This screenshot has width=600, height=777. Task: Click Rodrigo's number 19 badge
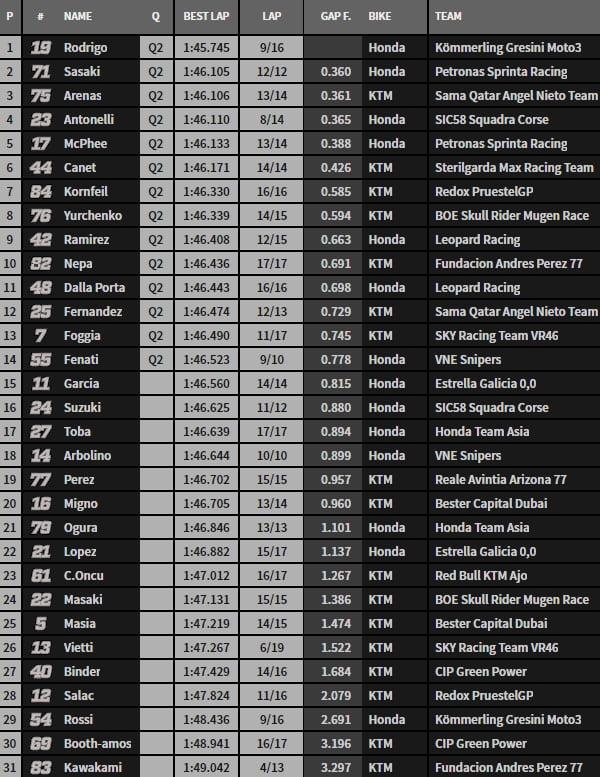[x=40, y=48]
